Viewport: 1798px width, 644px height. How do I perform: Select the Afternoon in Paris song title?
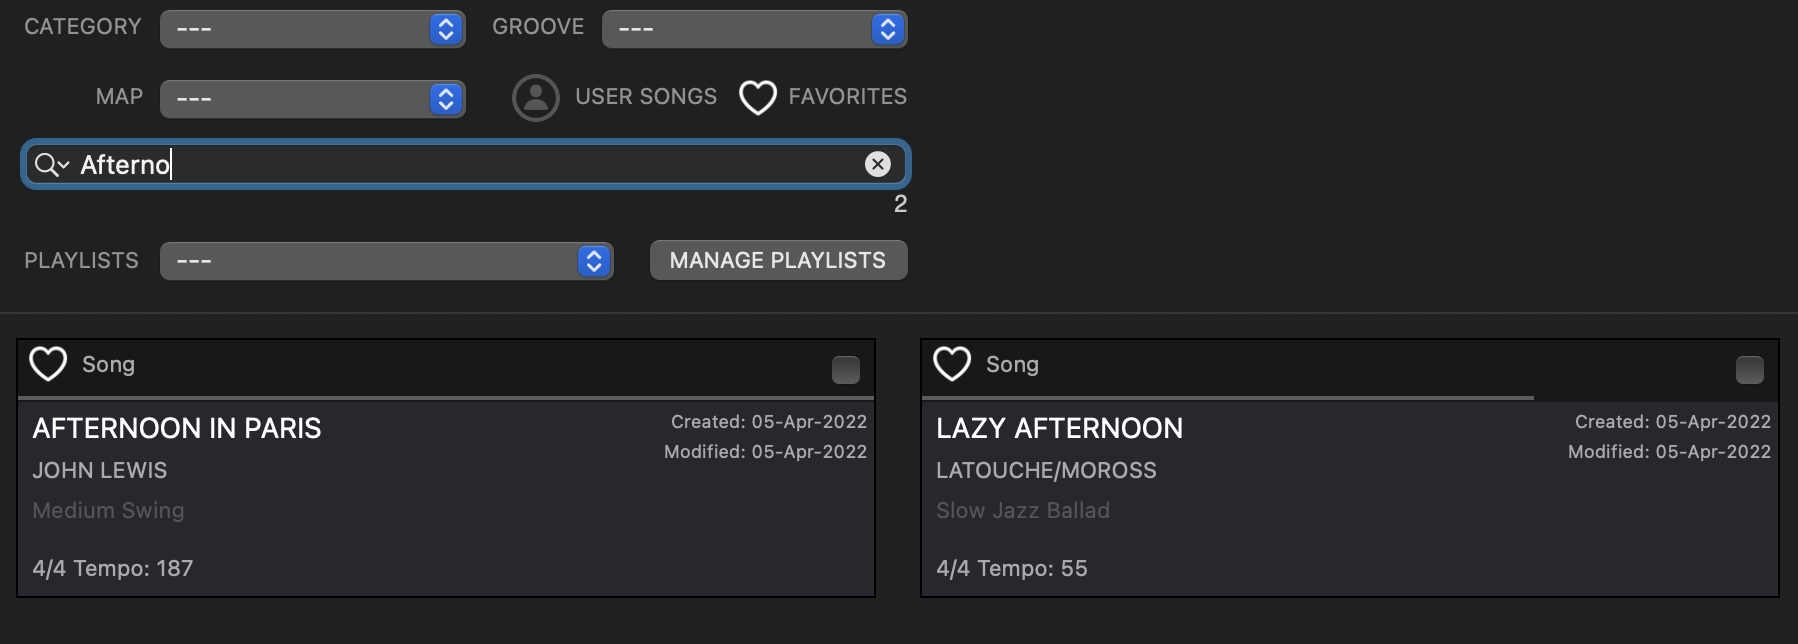[x=177, y=428]
